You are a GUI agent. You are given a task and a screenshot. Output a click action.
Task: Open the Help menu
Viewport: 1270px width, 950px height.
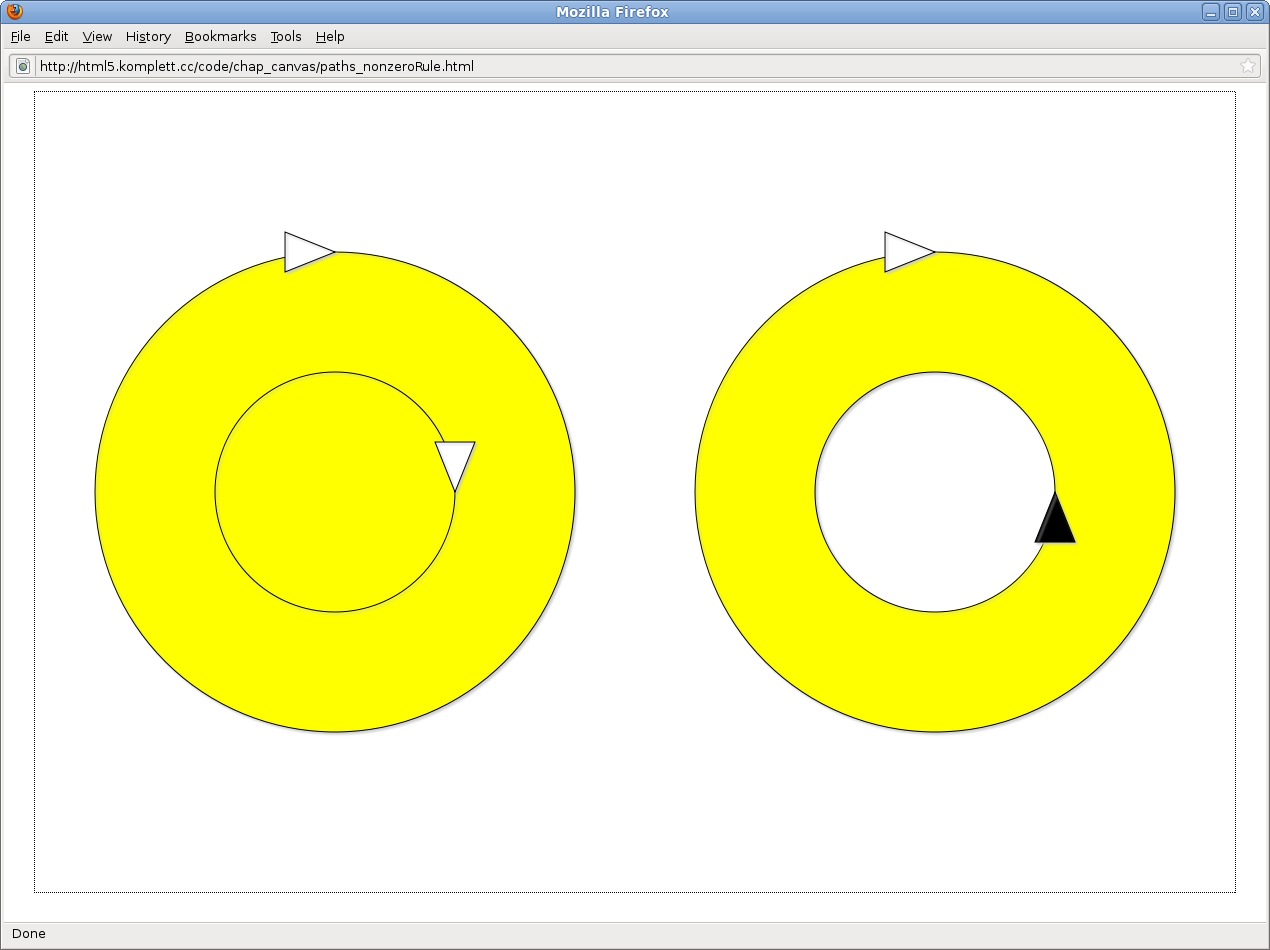pyautogui.click(x=330, y=36)
